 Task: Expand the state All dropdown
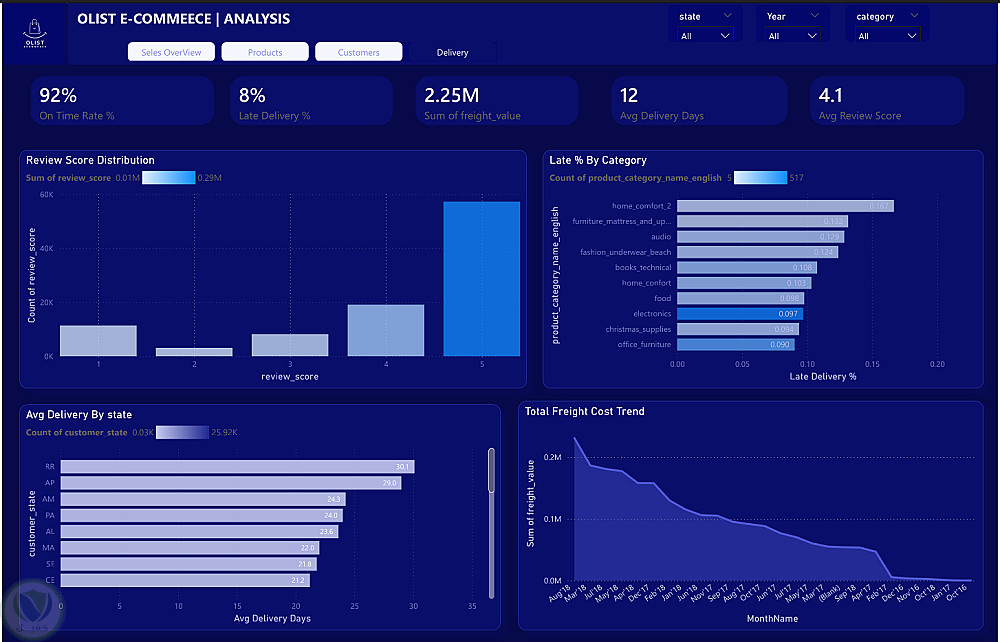(705, 36)
